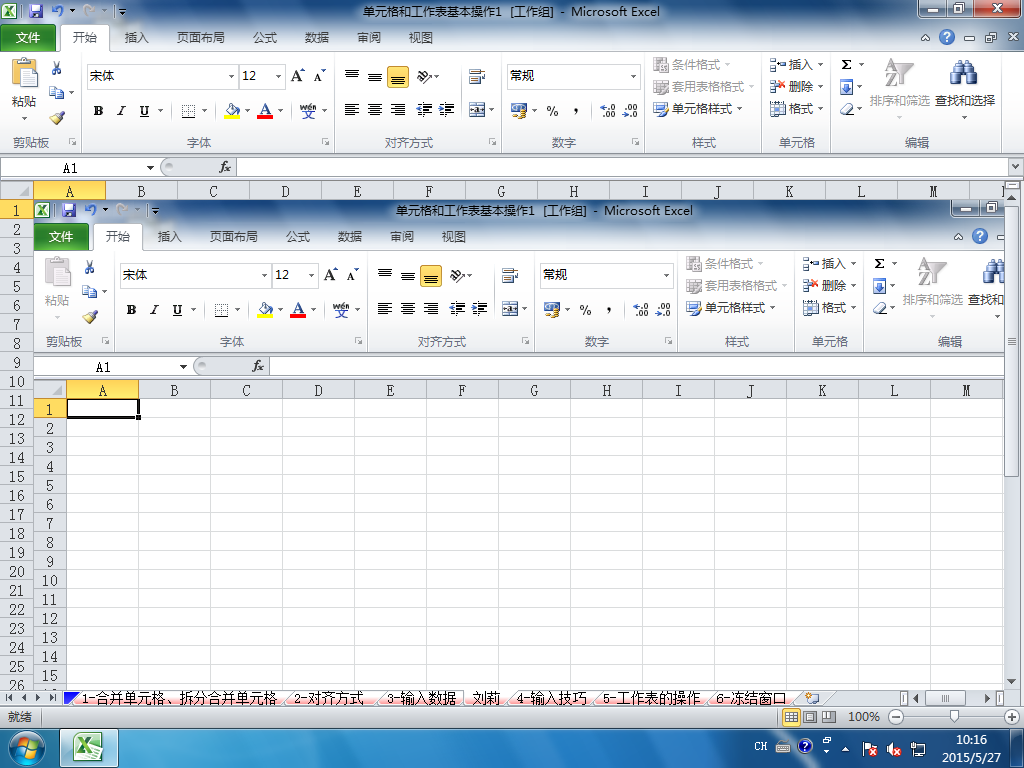Viewport: 1024px width, 768px height.
Task: Click decrease indent in the outer ribbon
Action: [x=424, y=110]
